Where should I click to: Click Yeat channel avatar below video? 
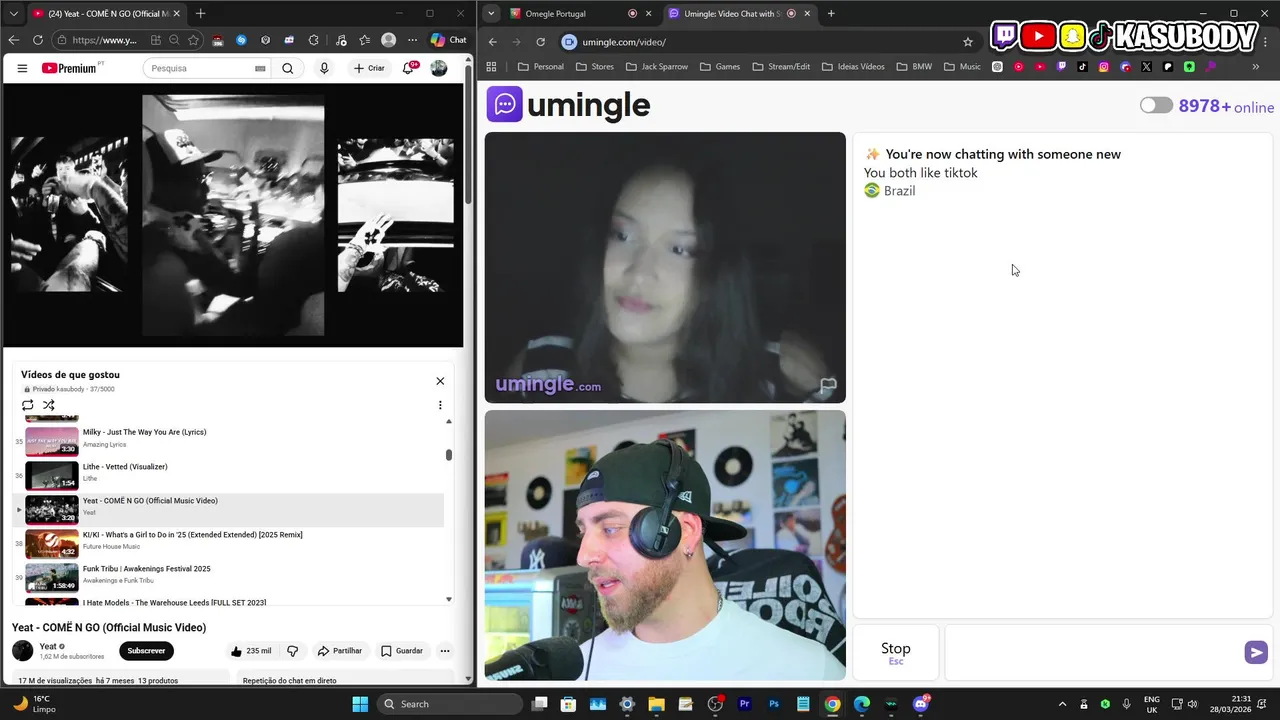click(x=22, y=651)
